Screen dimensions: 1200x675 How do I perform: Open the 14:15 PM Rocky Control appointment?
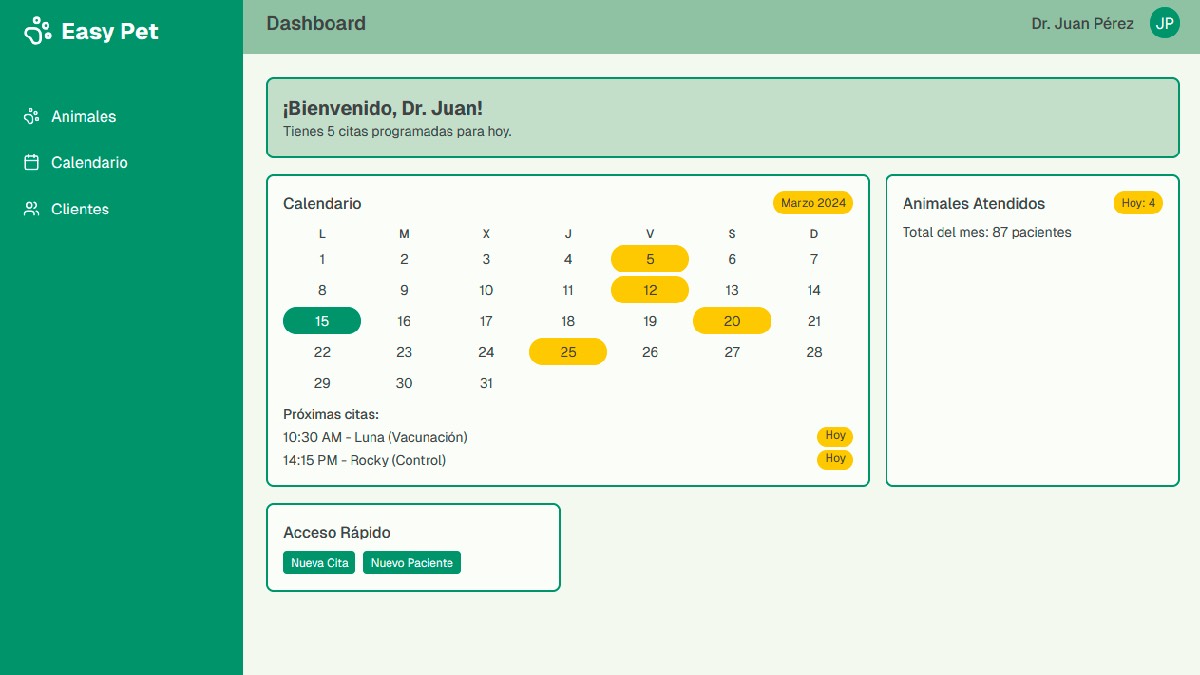click(x=364, y=460)
